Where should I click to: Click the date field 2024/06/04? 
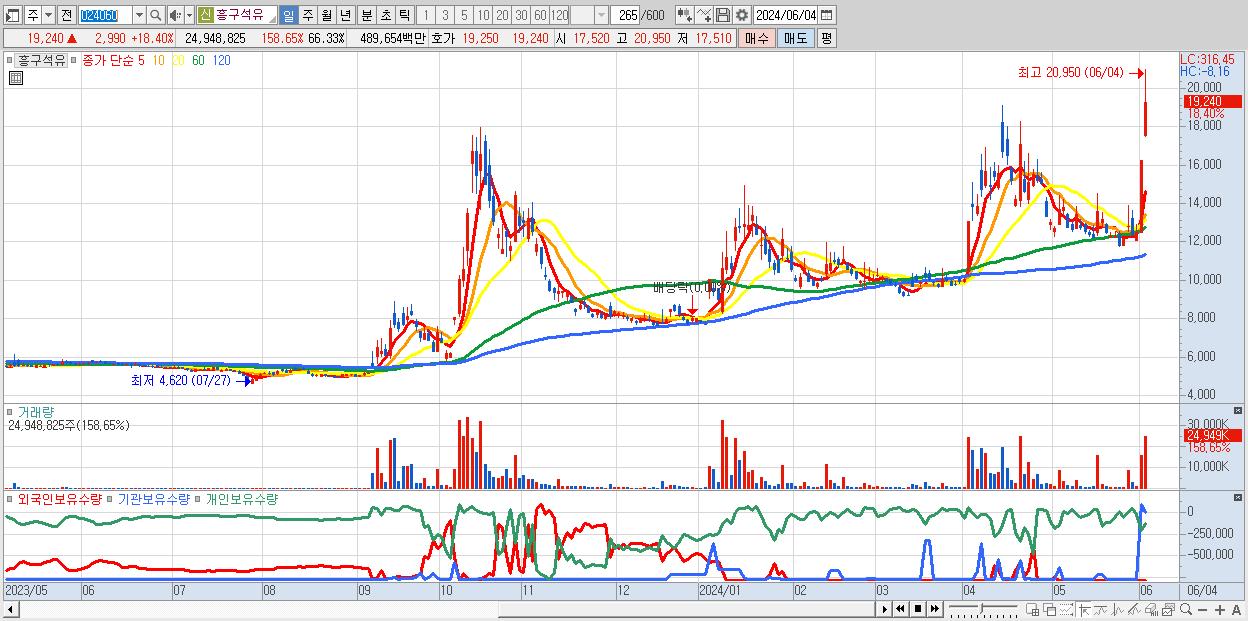(x=786, y=15)
